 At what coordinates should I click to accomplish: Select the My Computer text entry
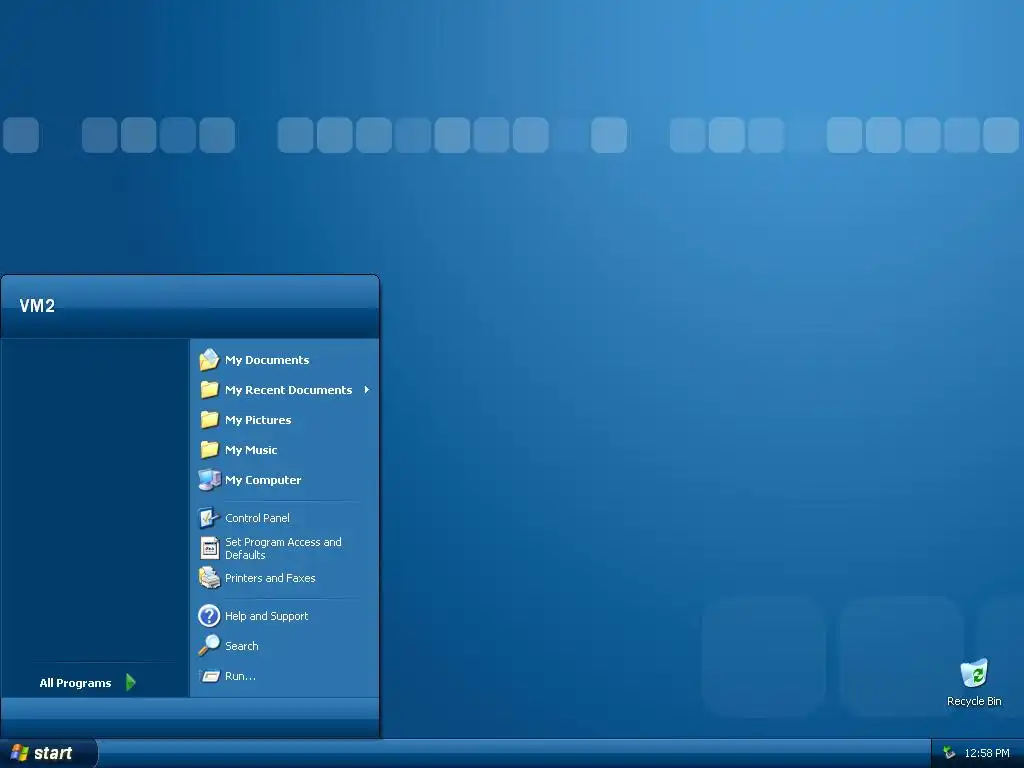pos(263,480)
